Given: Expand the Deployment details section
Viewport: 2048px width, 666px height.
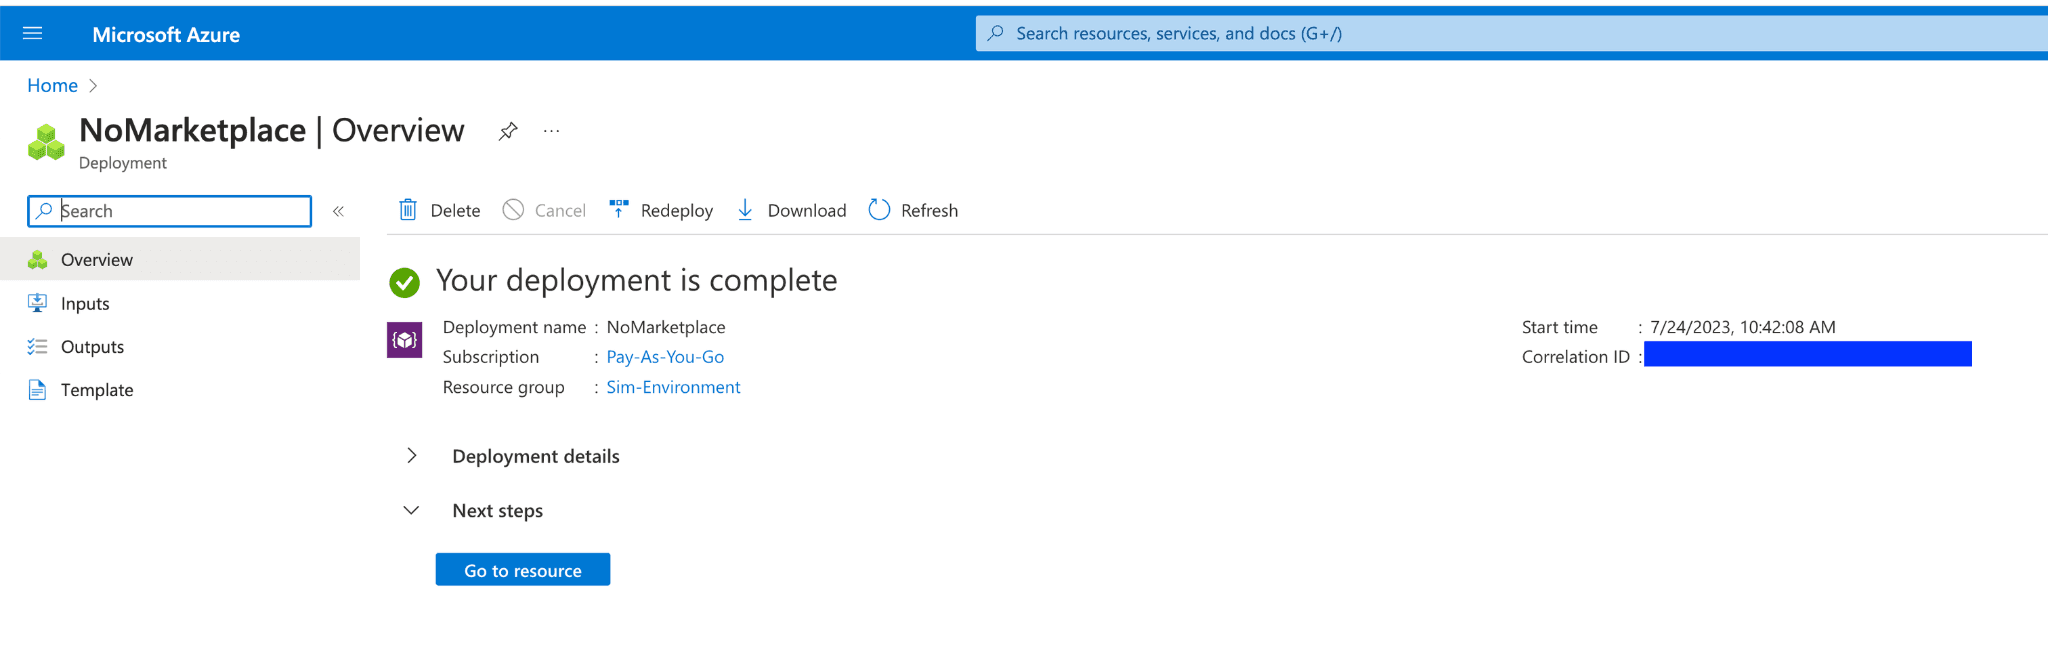Looking at the screenshot, I should (x=412, y=456).
